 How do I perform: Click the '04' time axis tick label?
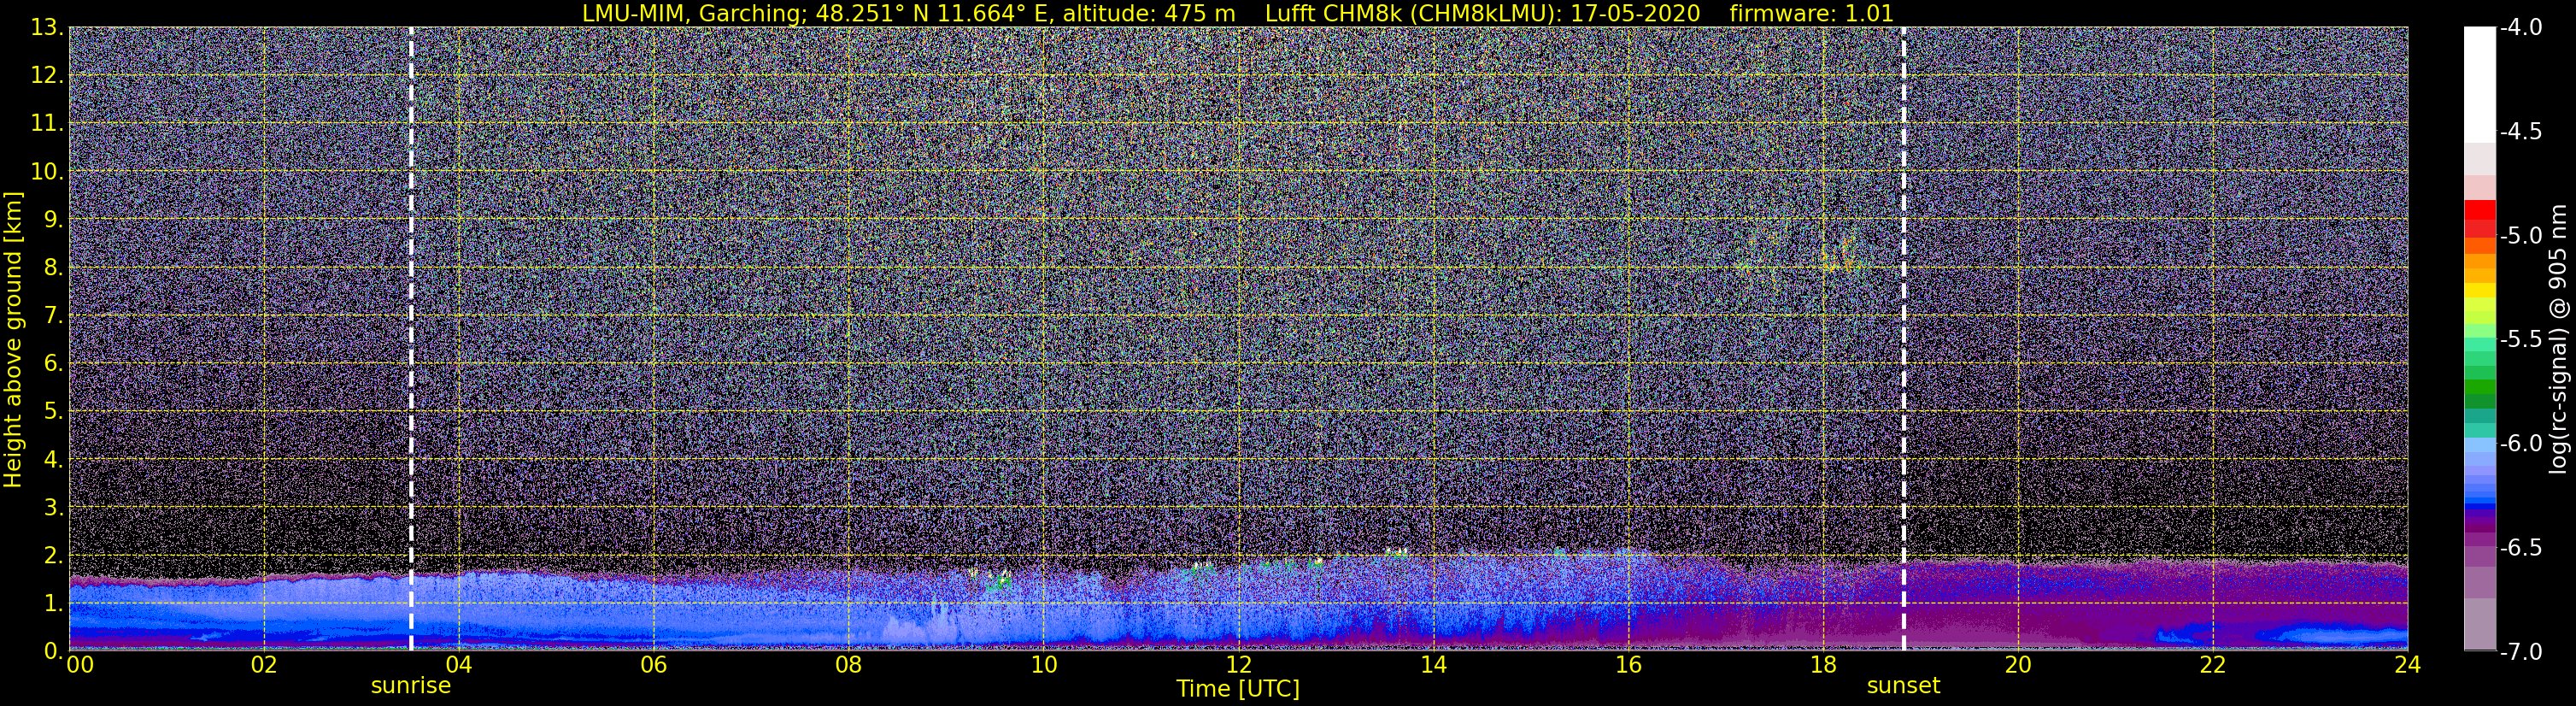coord(458,665)
